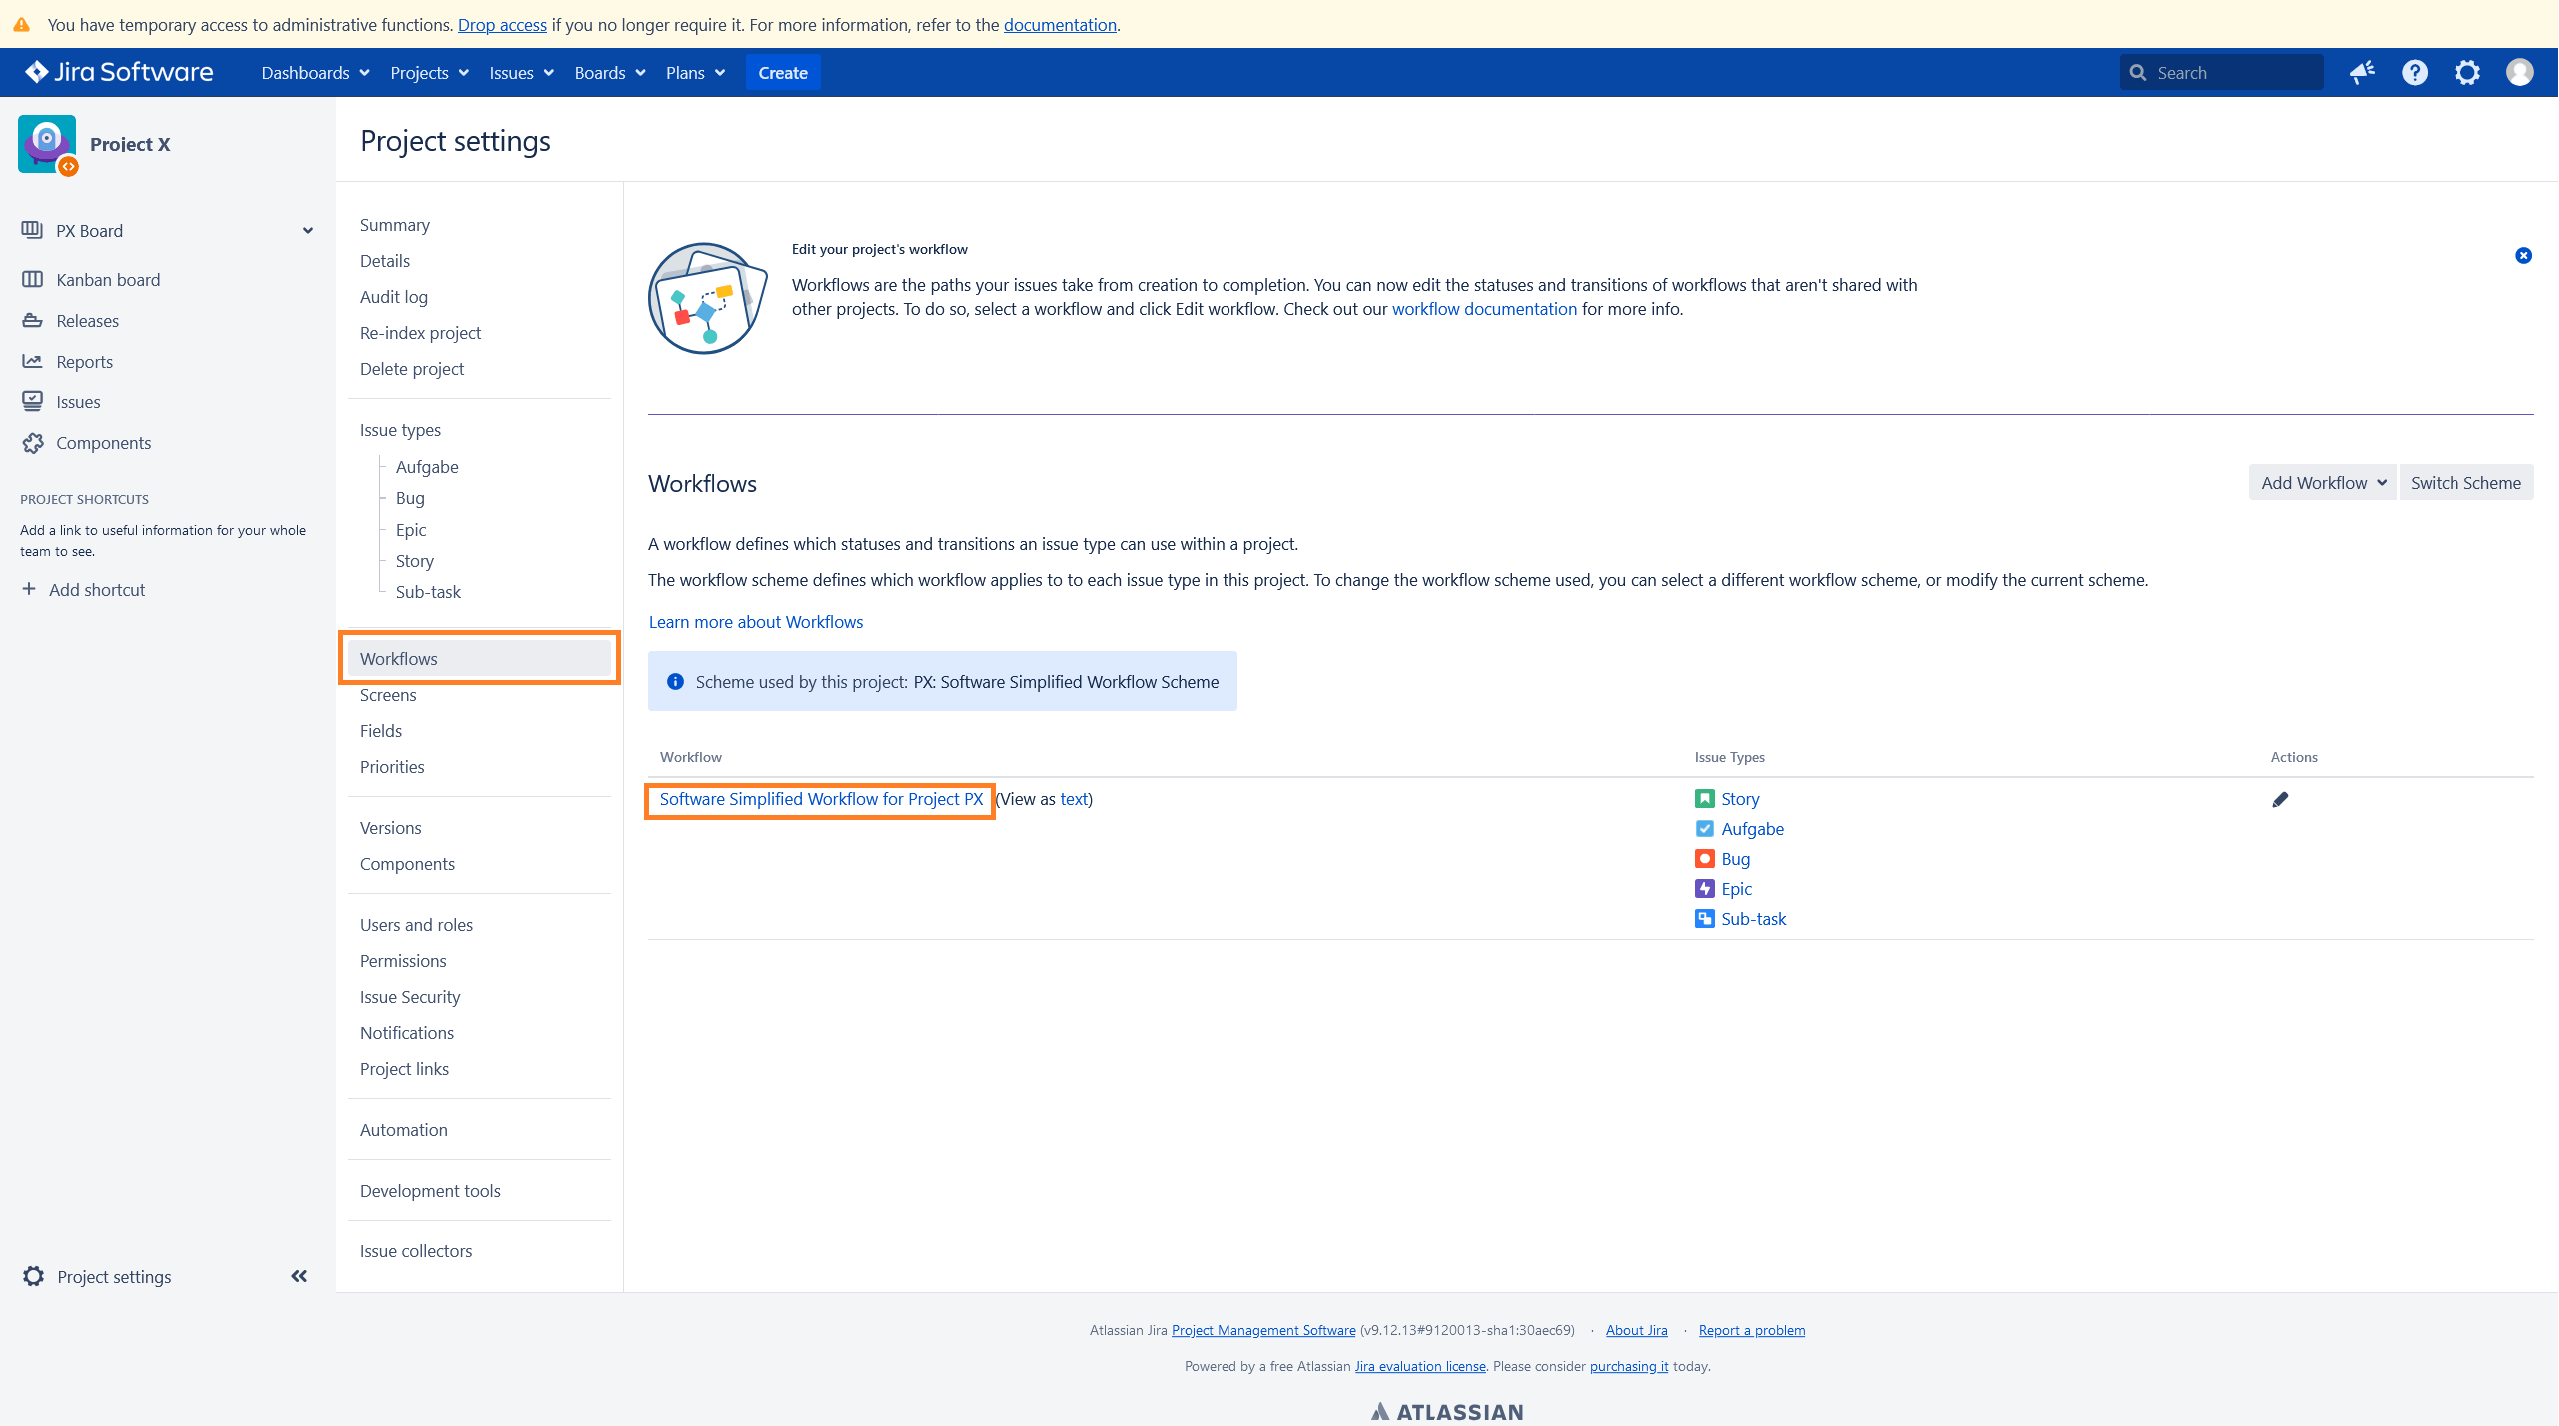
Task: Open Screens settings page
Action: (x=388, y=695)
